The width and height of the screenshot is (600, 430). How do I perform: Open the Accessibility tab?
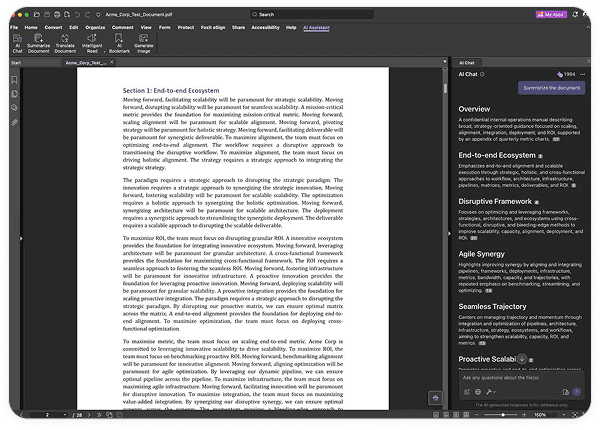tap(265, 28)
